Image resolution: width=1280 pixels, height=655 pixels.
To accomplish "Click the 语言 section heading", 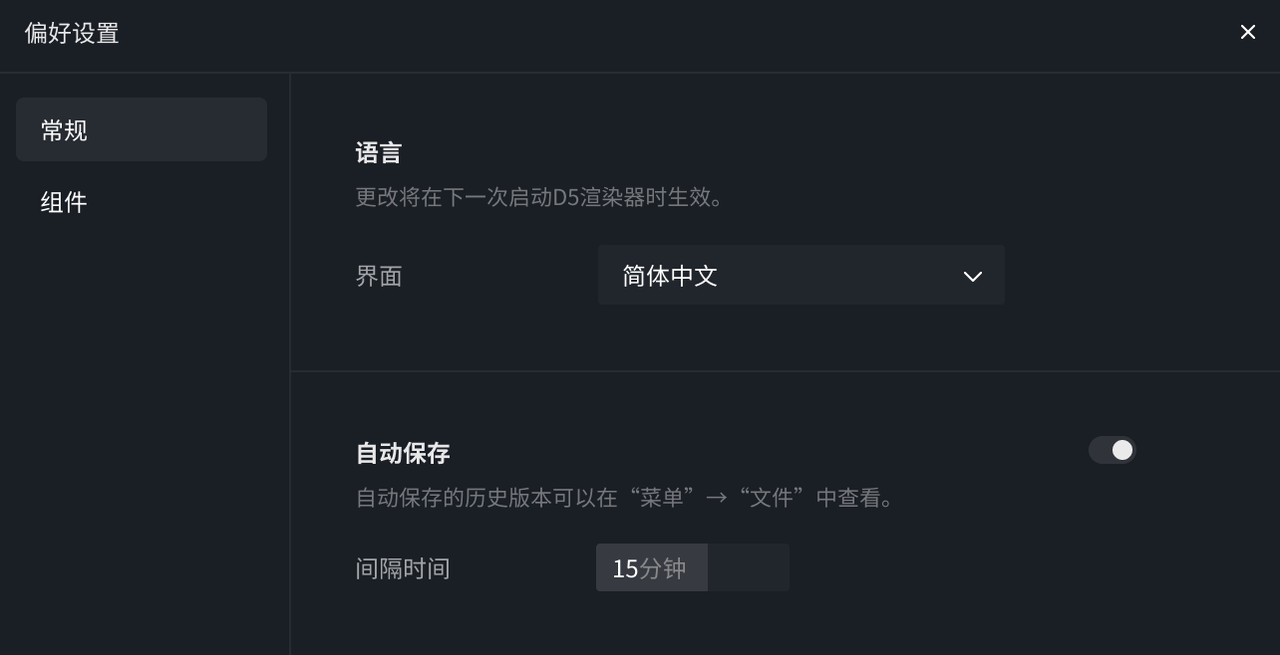I will coord(379,153).
